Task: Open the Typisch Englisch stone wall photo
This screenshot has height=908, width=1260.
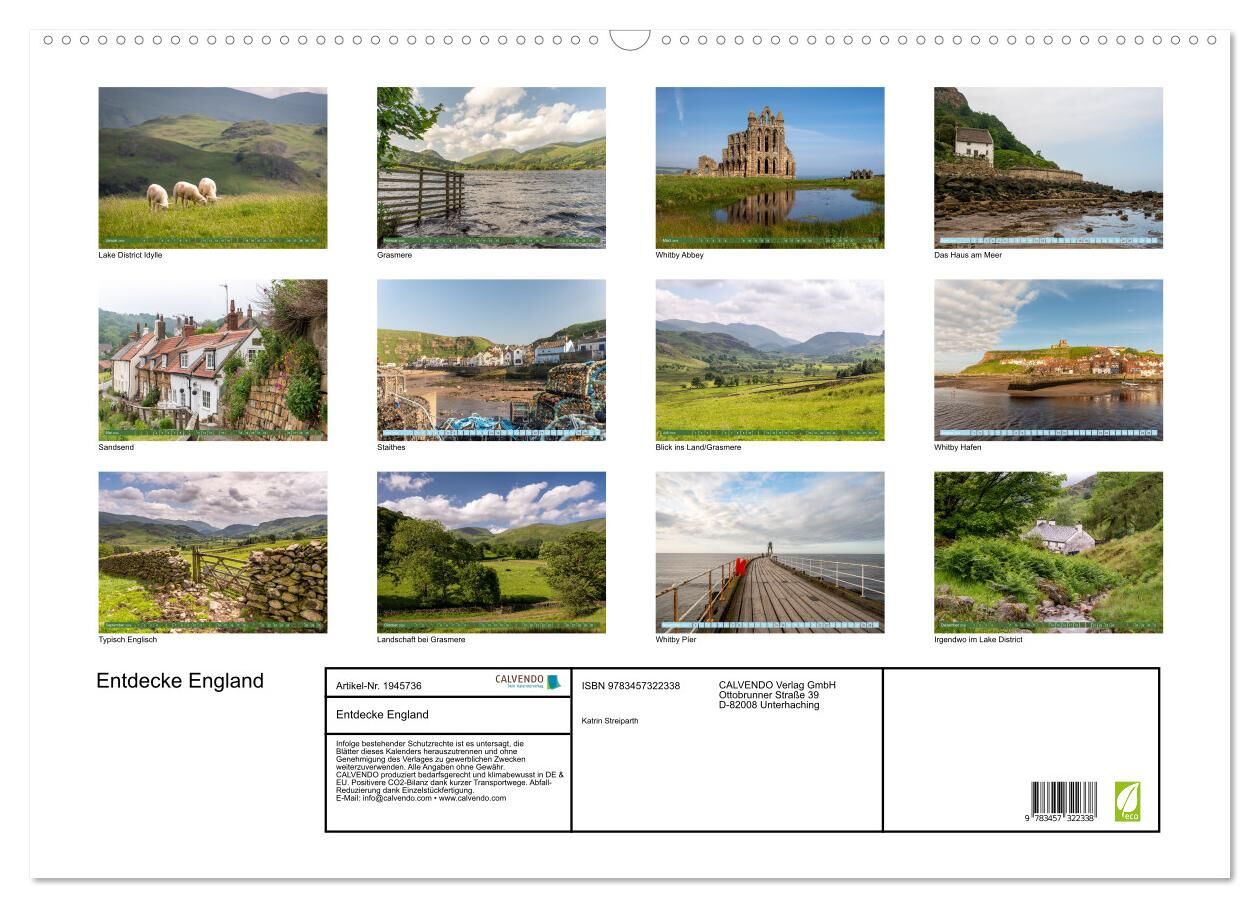Action: click(x=212, y=552)
